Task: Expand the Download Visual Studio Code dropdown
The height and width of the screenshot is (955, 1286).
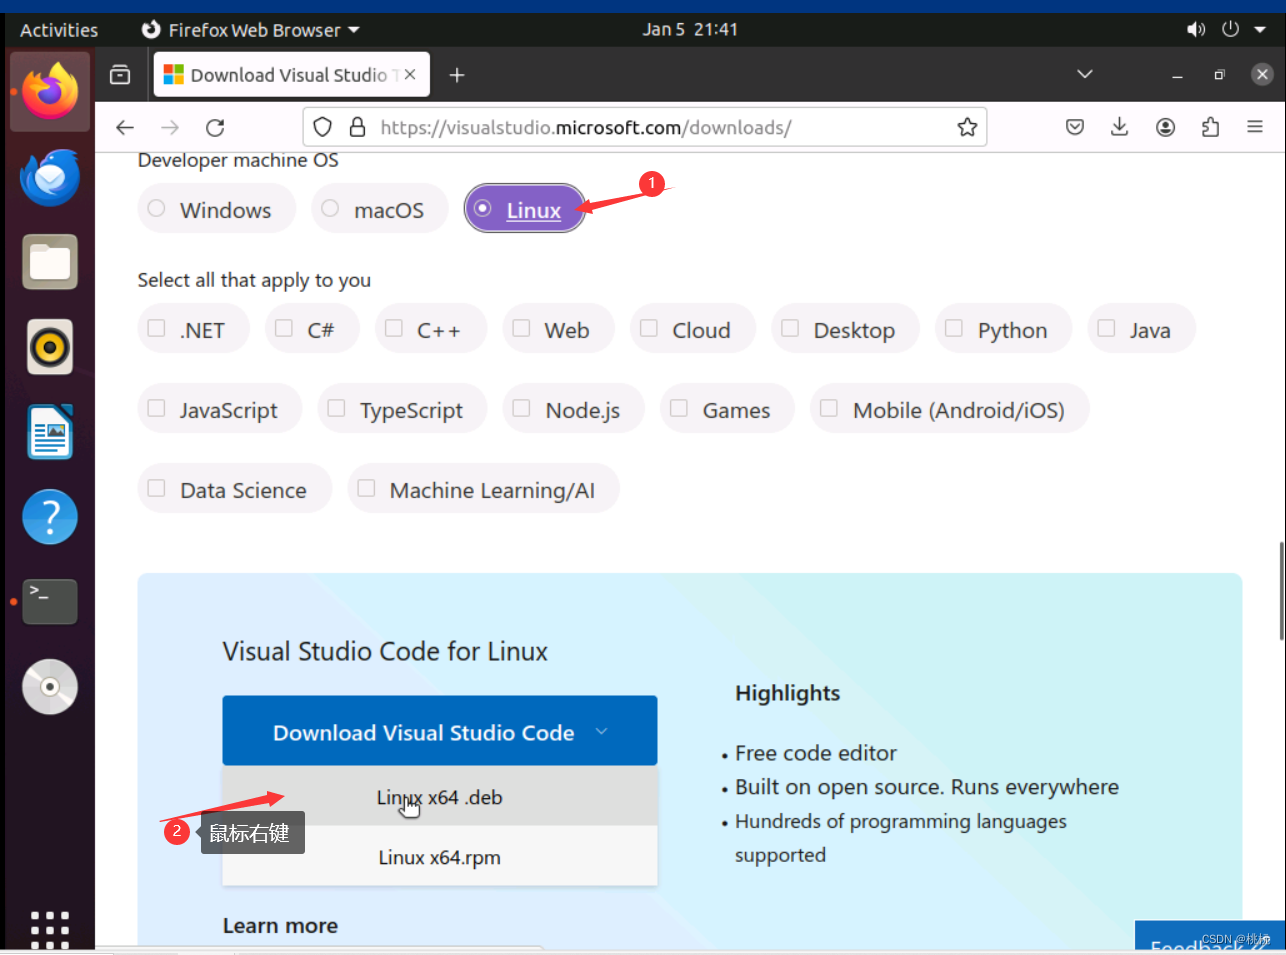Action: point(600,731)
